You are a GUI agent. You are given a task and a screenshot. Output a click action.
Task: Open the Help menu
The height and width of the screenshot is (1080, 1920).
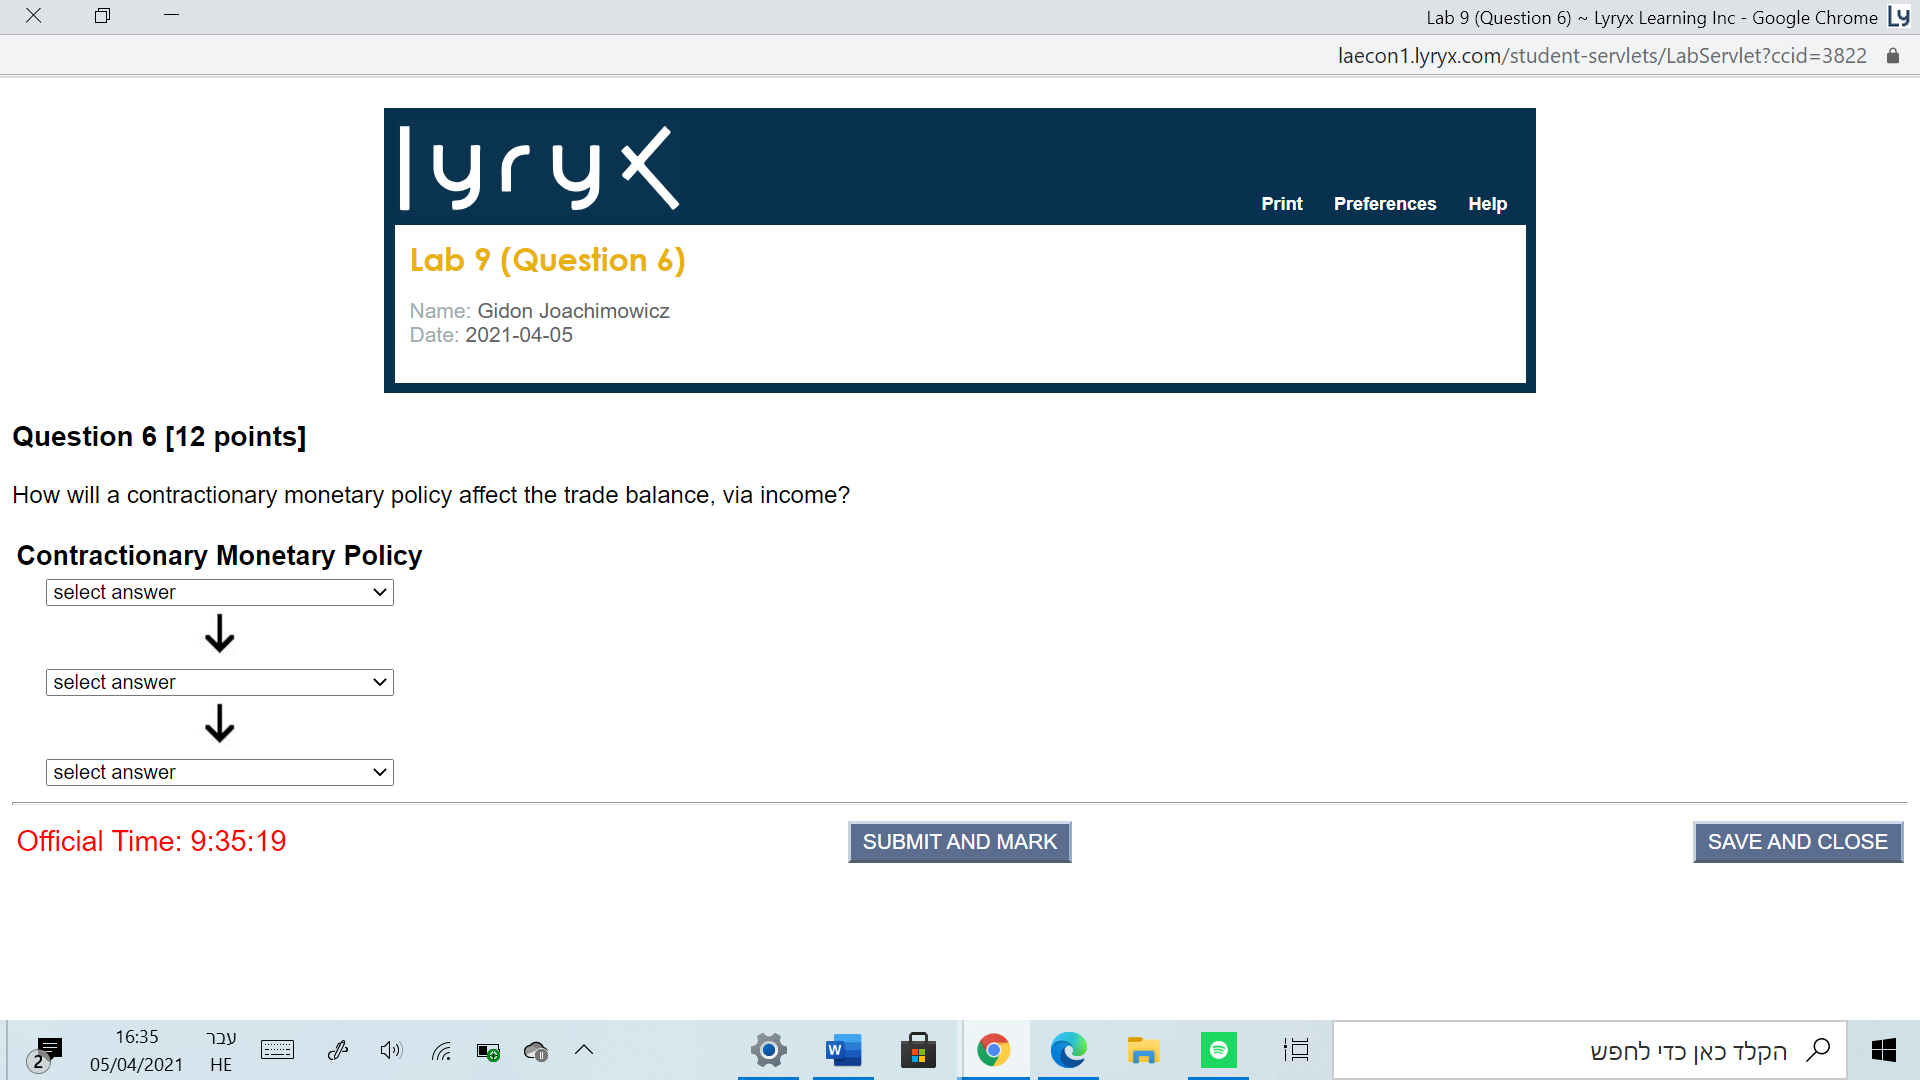pyautogui.click(x=1487, y=203)
